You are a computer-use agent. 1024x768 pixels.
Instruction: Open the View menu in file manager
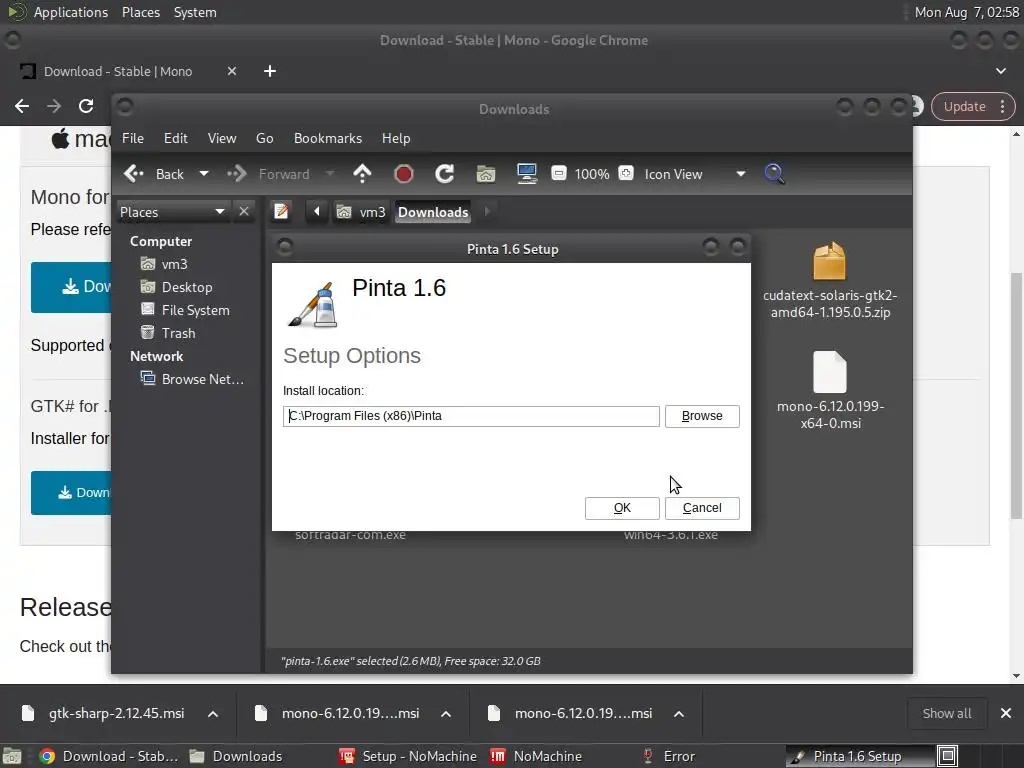[x=222, y=138]
